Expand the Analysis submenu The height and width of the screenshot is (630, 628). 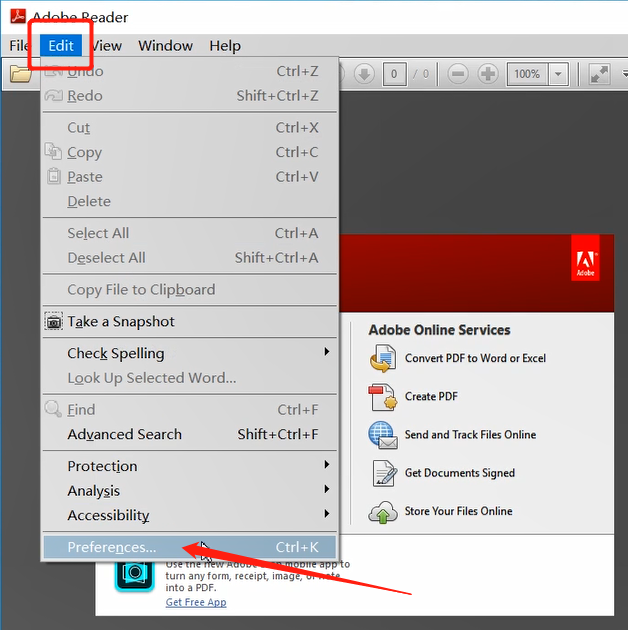189,491
